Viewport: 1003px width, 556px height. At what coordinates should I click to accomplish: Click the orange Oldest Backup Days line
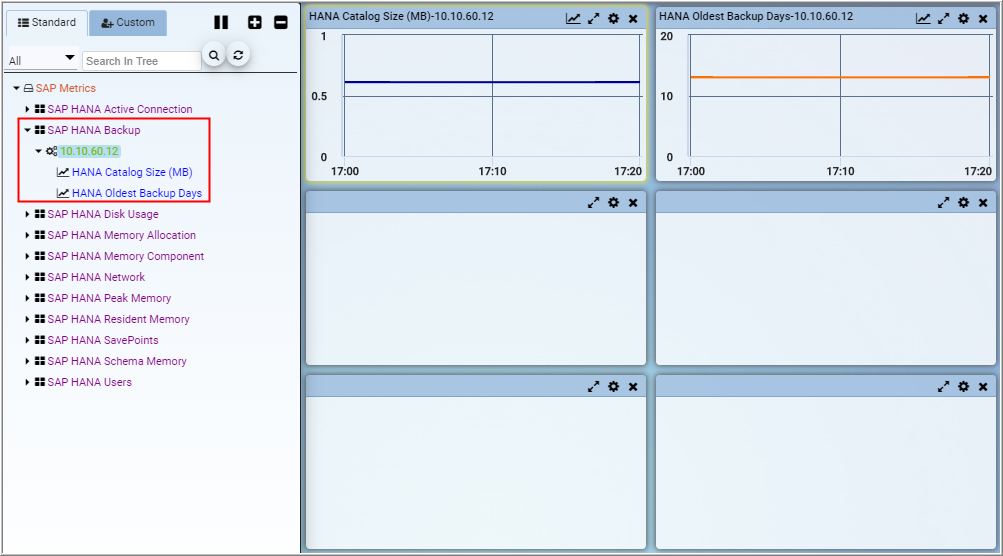pos(840,77)
